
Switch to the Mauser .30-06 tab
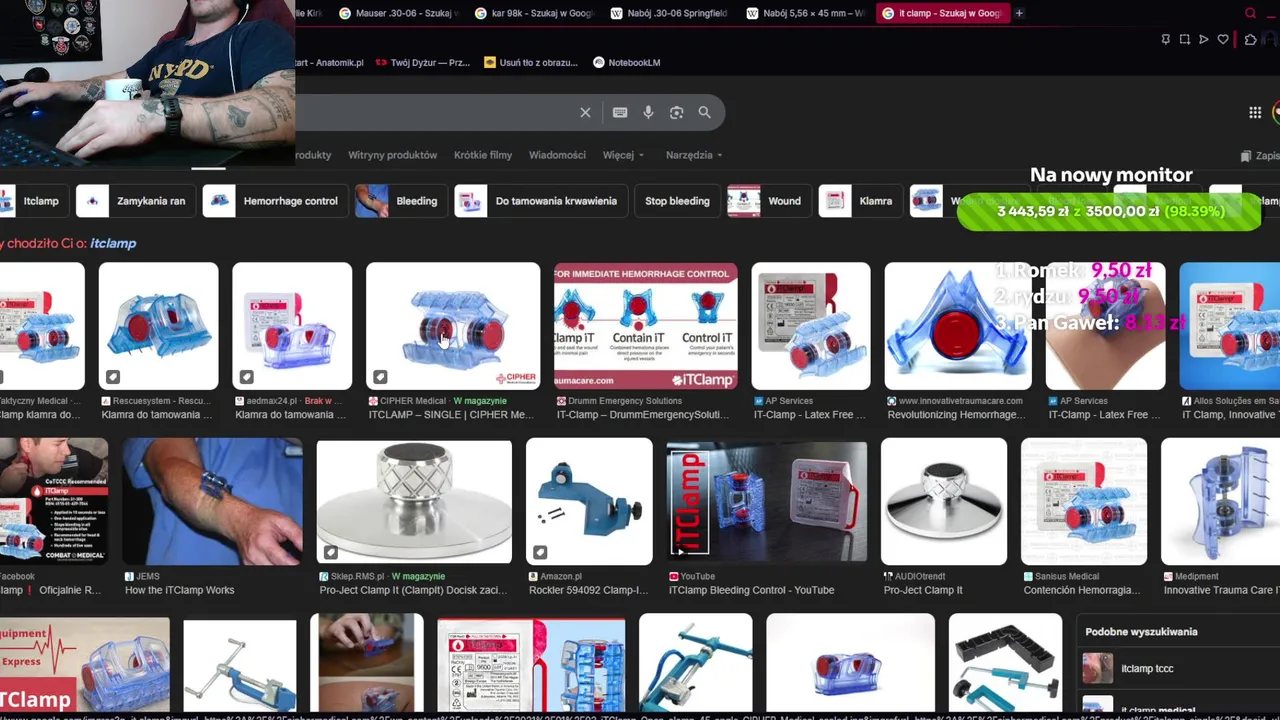click(x=398, y=13)
